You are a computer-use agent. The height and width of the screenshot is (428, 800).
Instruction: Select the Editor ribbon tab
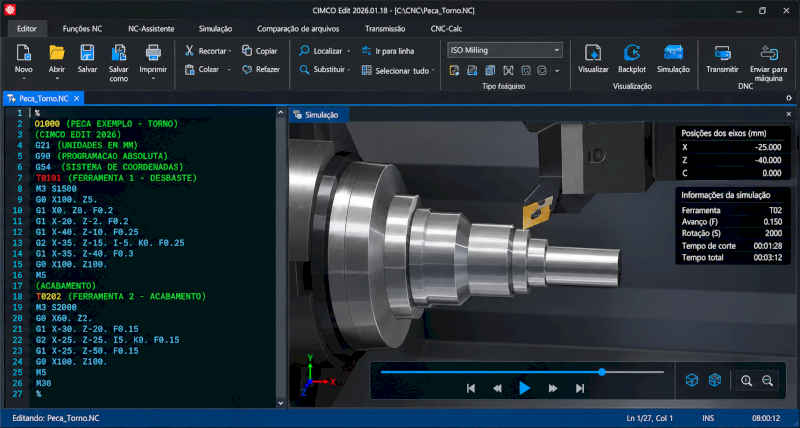point(27,29)
